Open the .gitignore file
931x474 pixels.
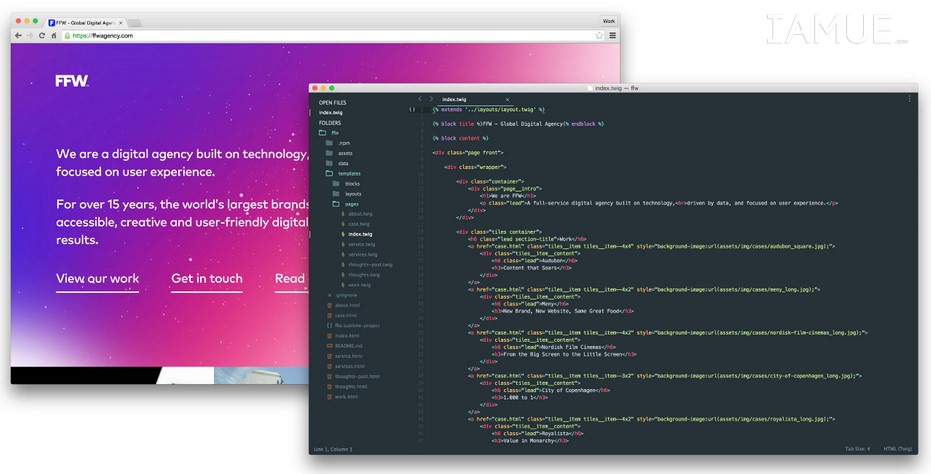click(346, 295)
